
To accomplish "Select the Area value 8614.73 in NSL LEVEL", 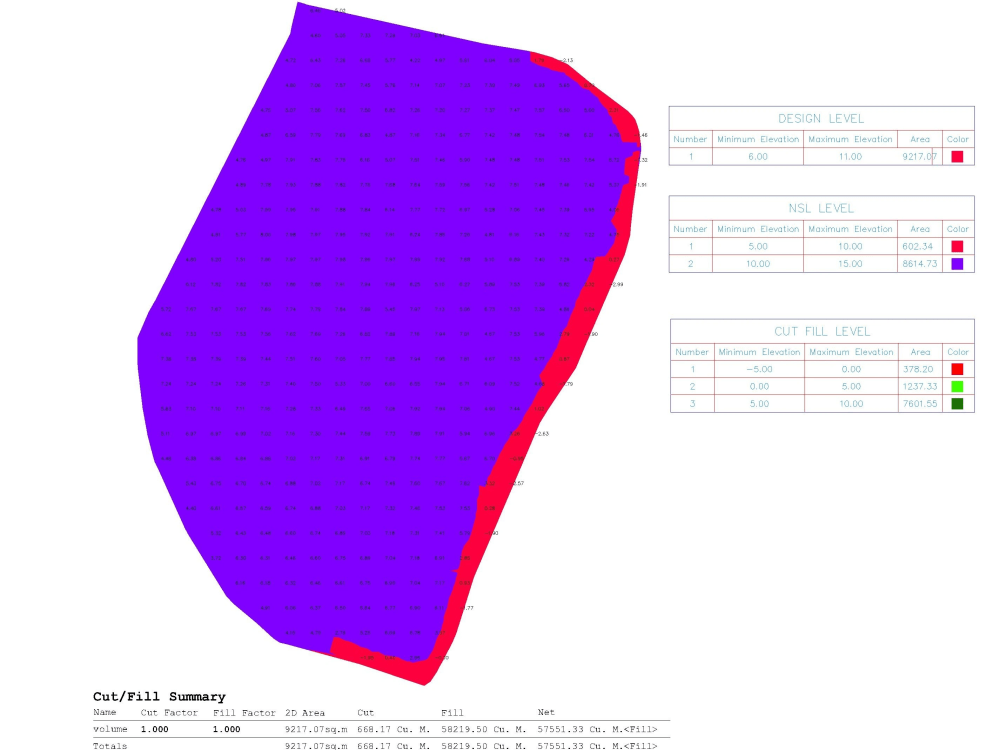I will coord(919,264).
